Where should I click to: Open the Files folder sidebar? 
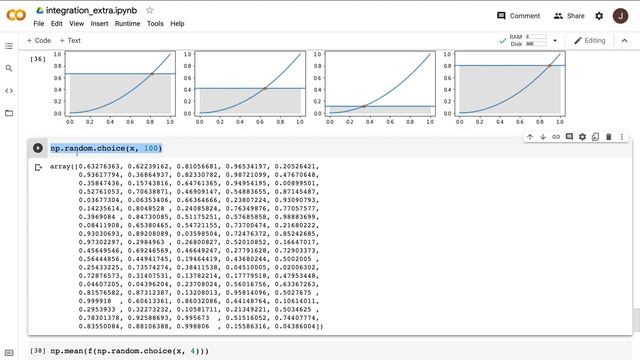[x=9, y=113]
